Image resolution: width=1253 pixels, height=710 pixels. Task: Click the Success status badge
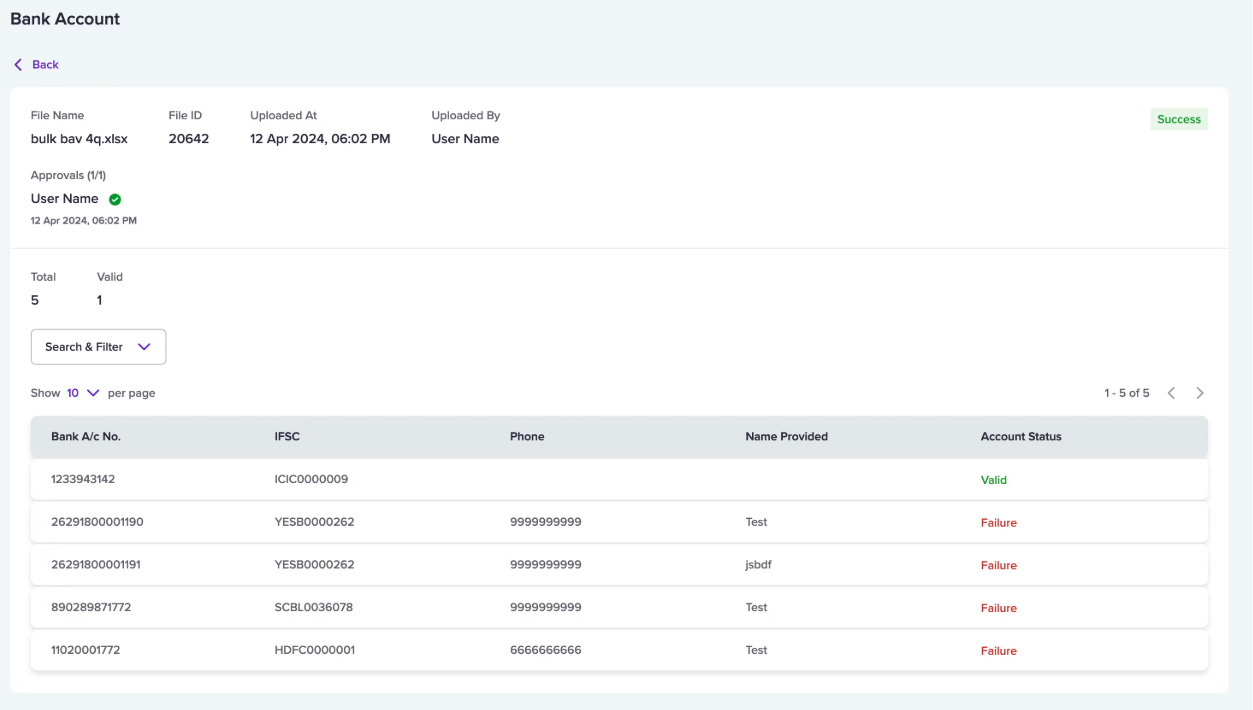[x=1178, y=118]
